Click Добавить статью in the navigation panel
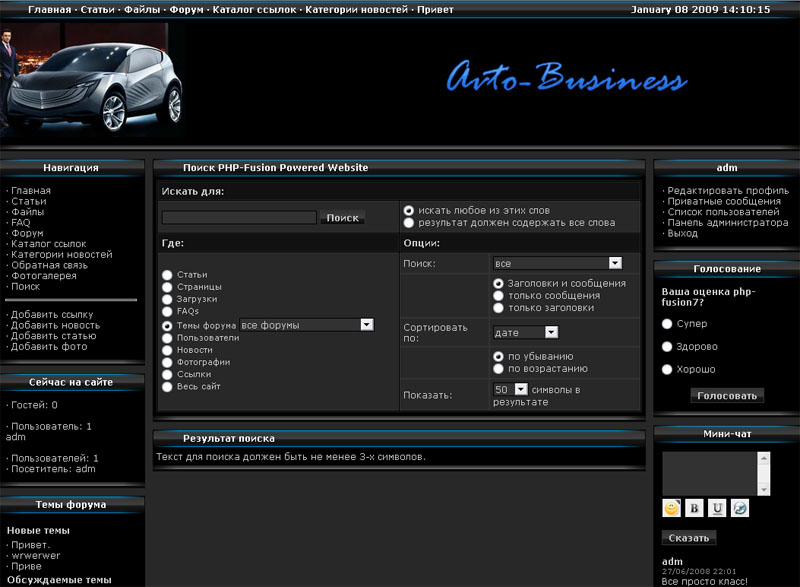Screen dimensions: 800x587 [x=54, y=336]
